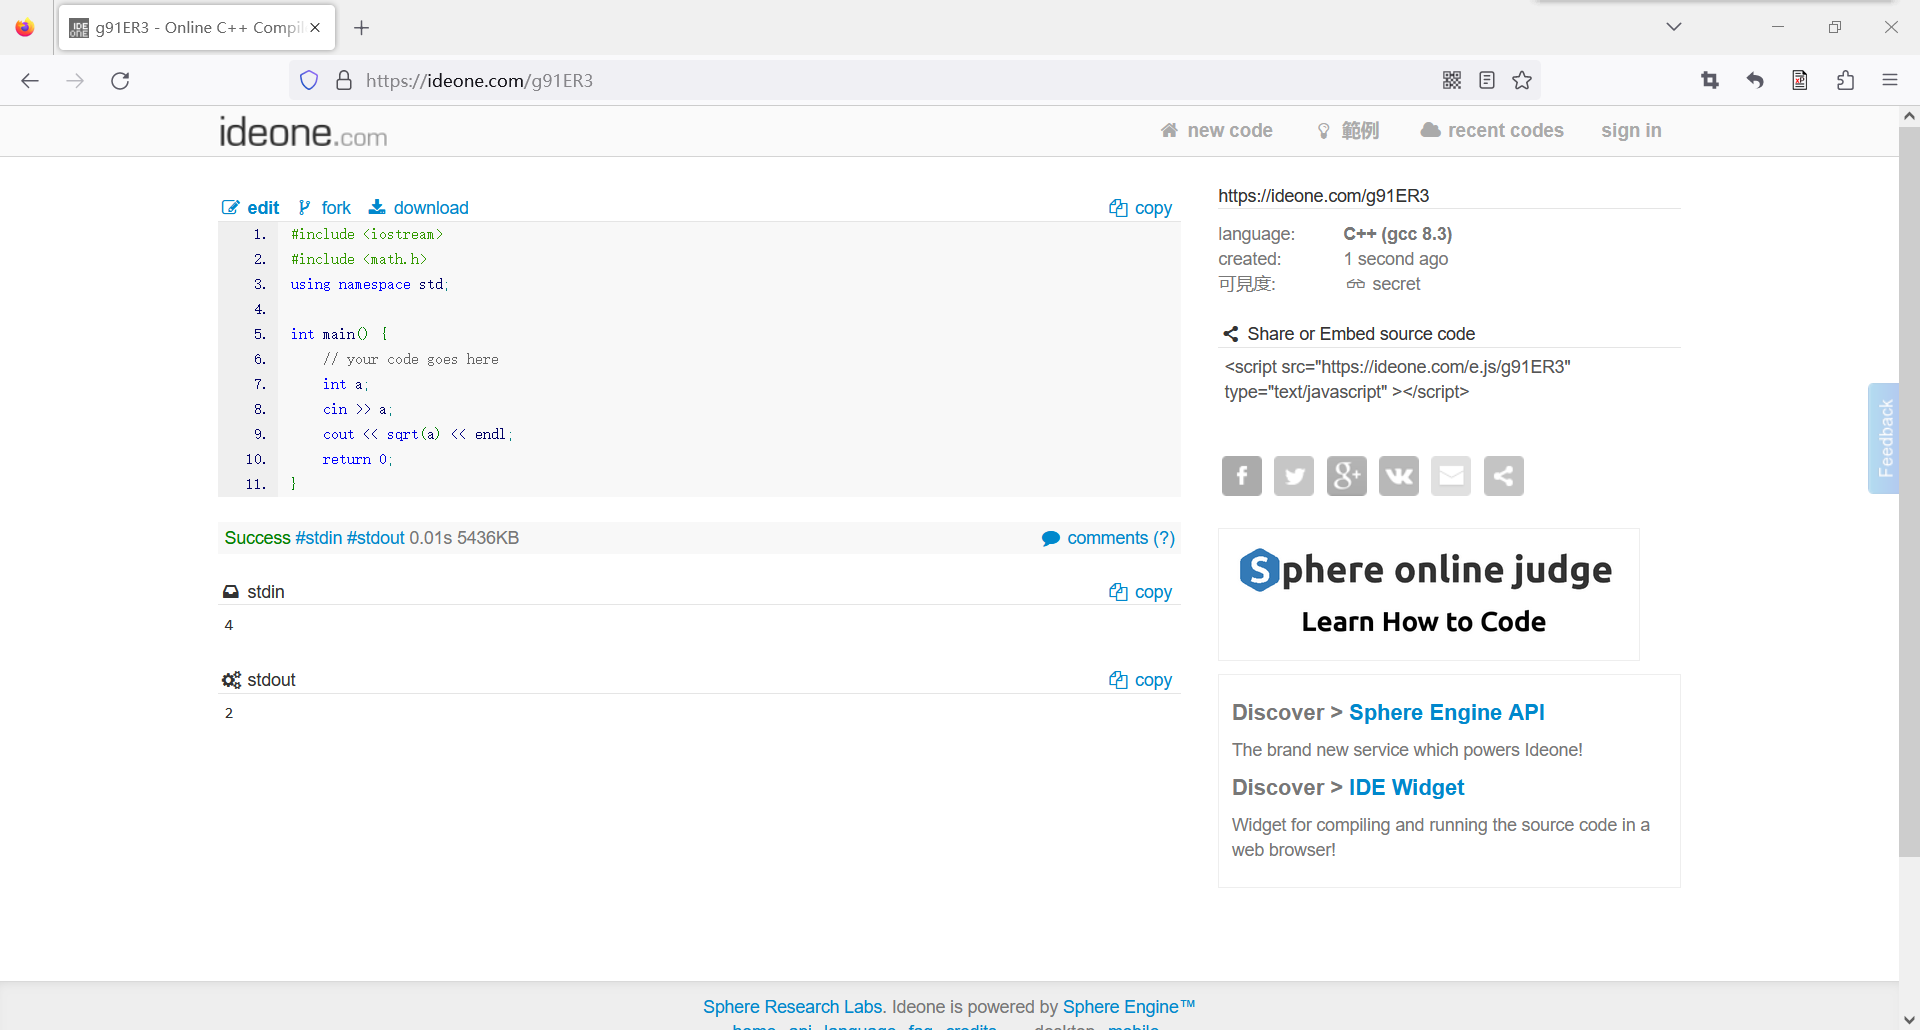Image resolution: width=1920 pixels, height=1030 pixels.
Task: Click the Success status text
Action: [257, 538]
